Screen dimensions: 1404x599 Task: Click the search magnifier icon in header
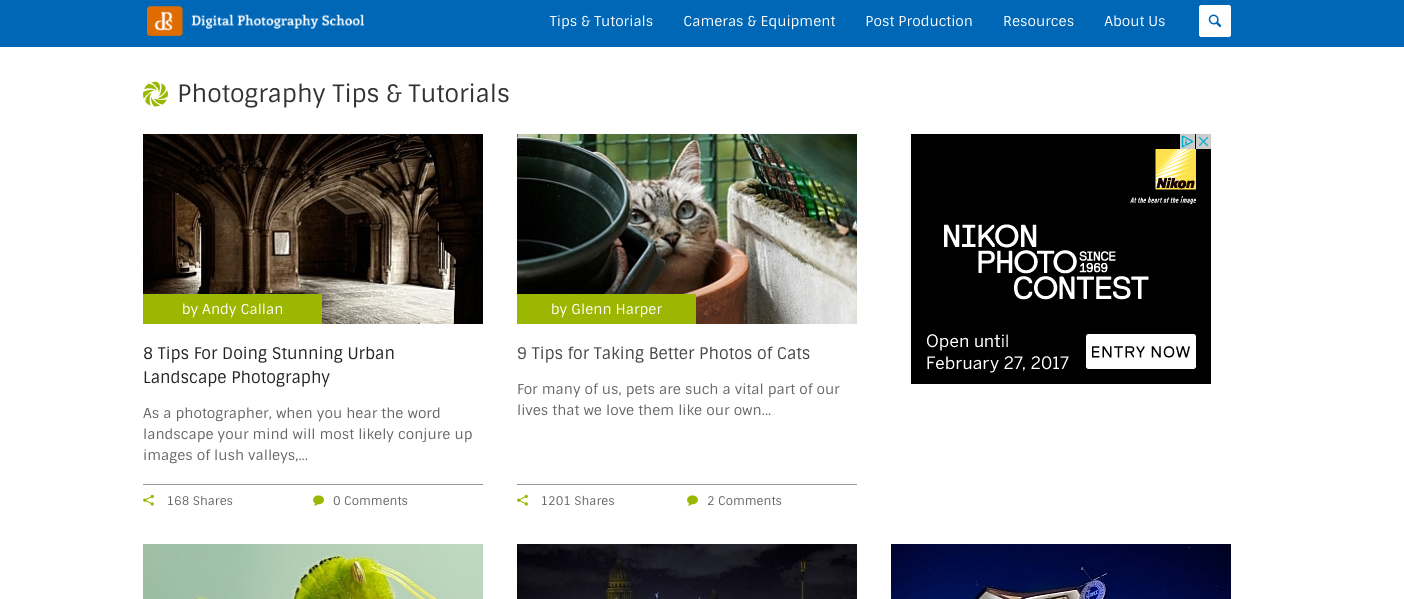coord(1214,21)
